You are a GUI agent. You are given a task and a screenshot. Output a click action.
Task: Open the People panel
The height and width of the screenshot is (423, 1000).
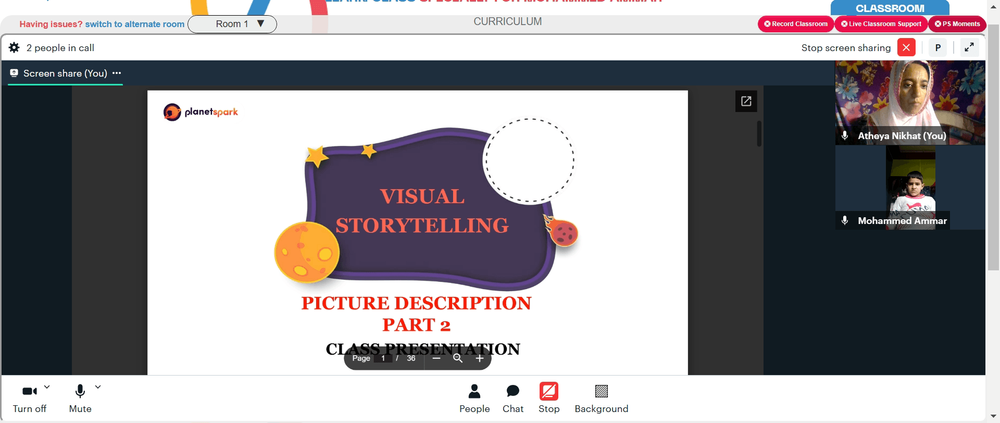pyautogui.click(x=474, y=399)
